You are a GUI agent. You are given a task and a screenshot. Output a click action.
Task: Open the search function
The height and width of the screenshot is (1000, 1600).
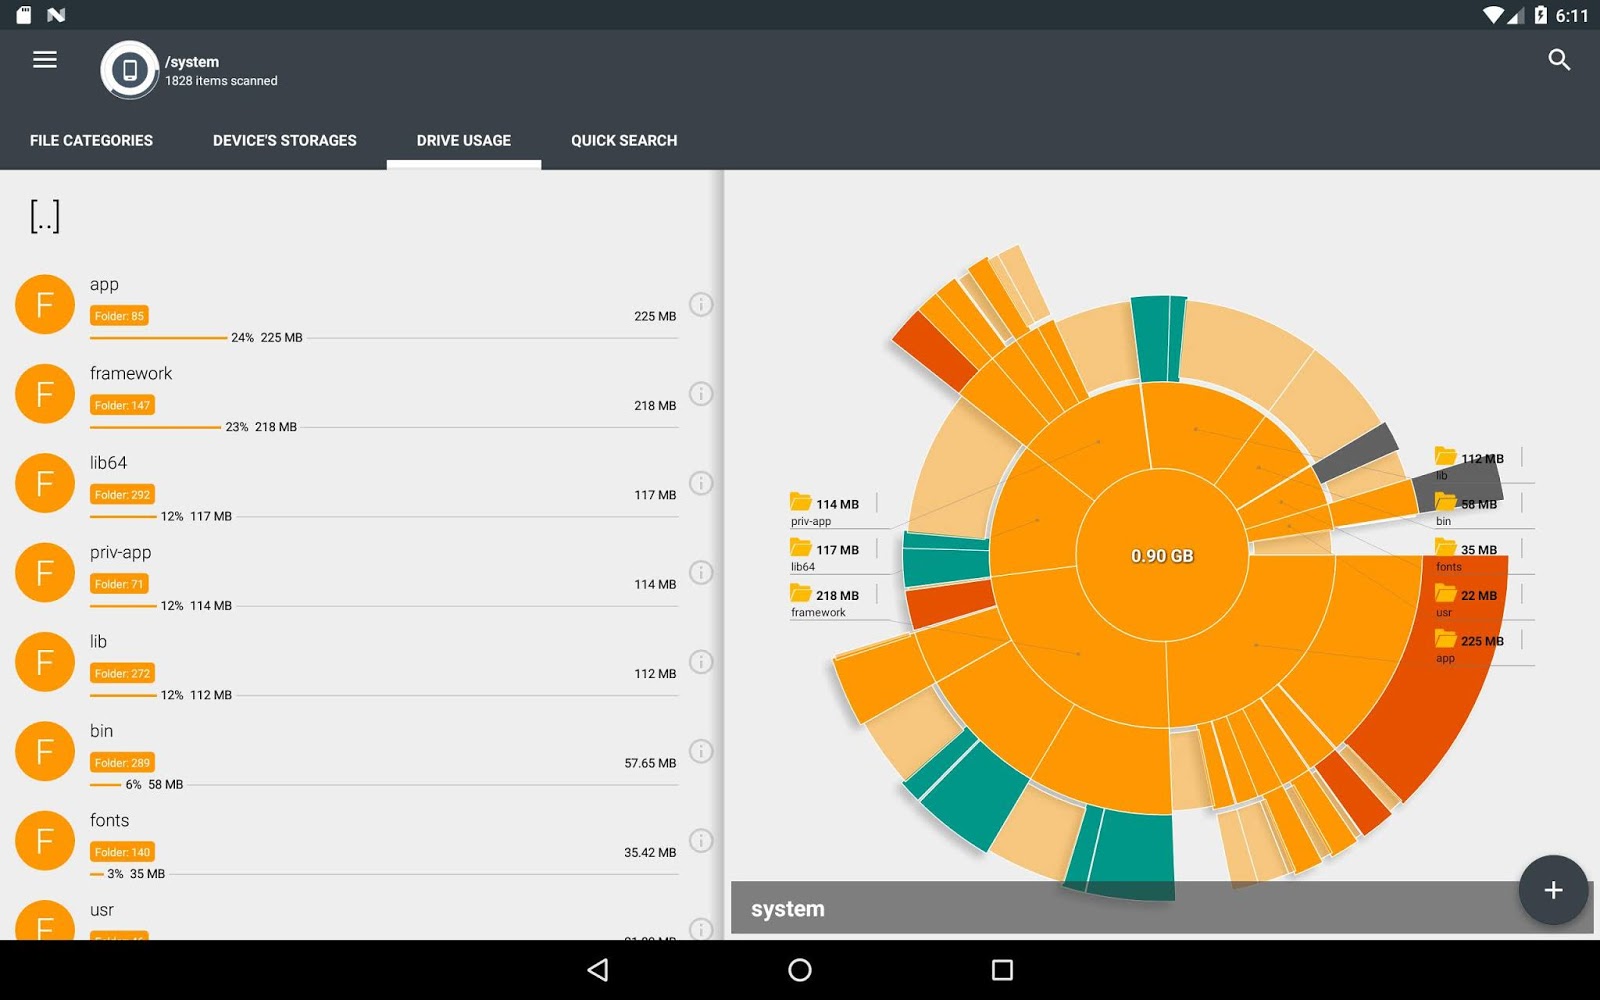tap(1560, 60)
